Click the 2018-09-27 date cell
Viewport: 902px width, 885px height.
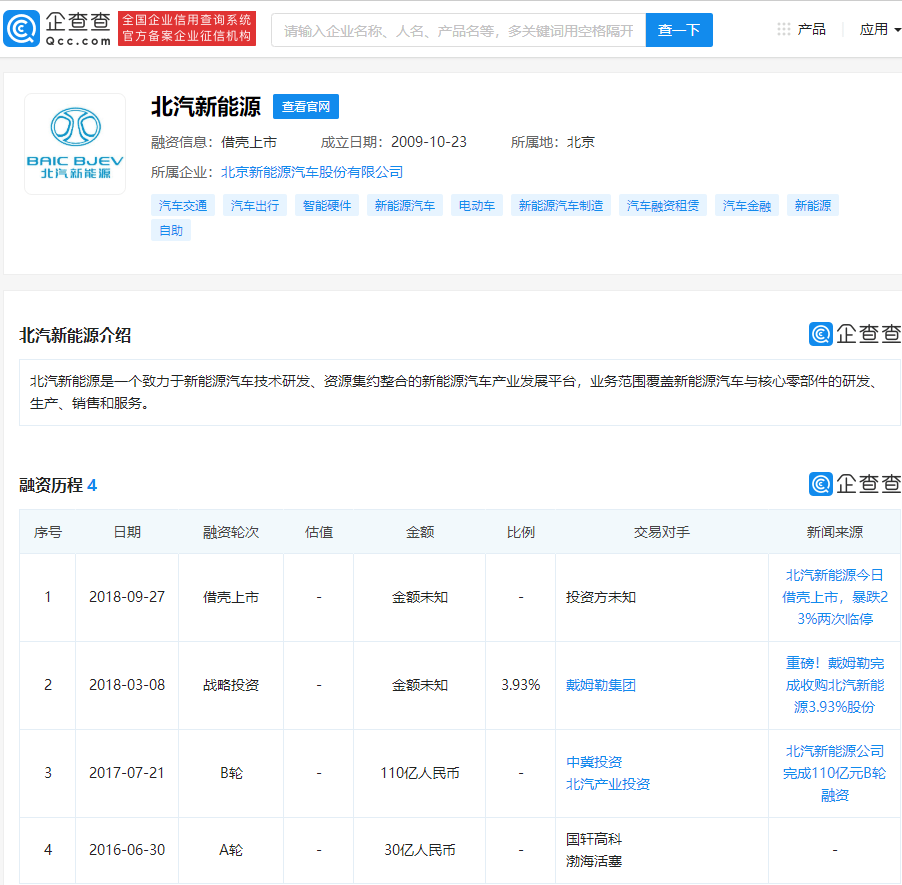pyautogui.click(x=127, y=597)
